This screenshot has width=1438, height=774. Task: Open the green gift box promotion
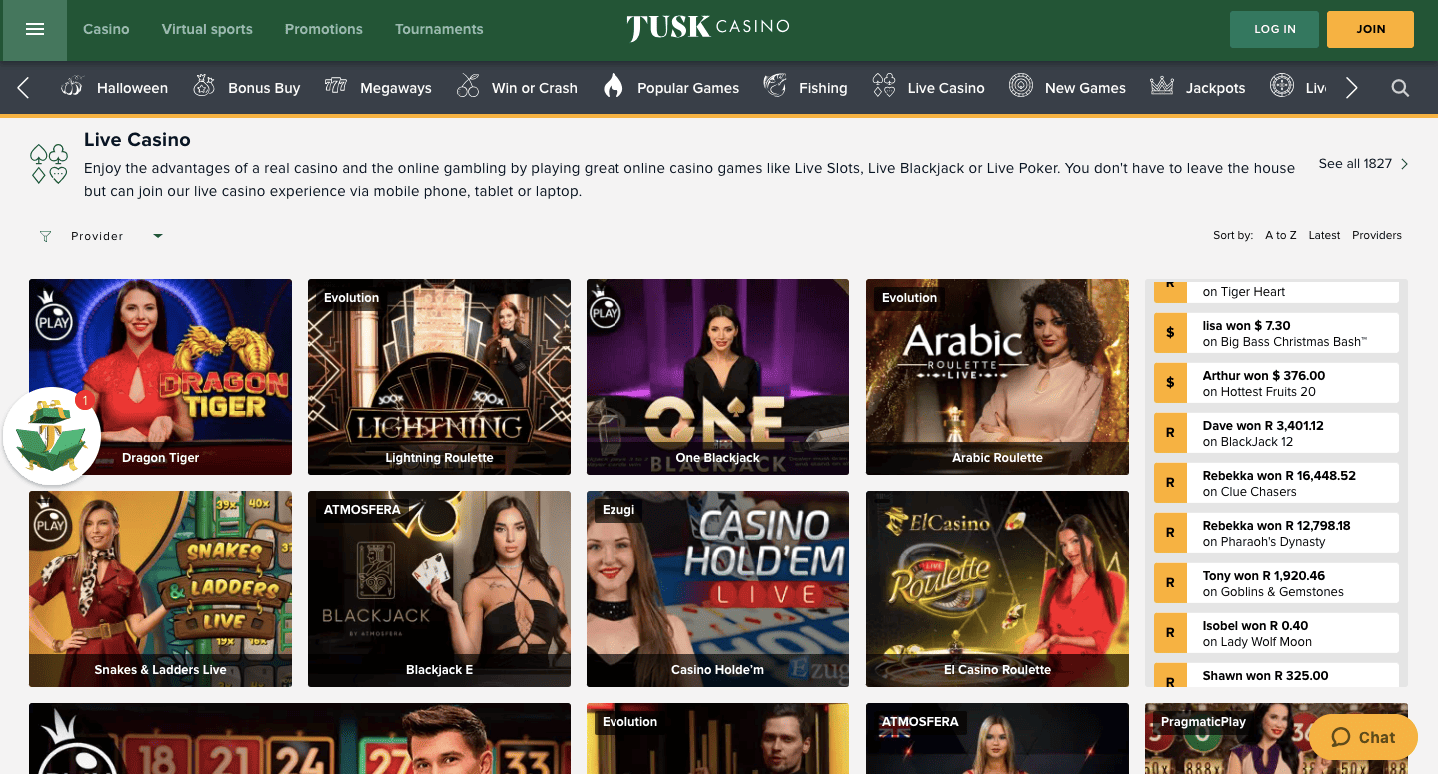[52, 436]
